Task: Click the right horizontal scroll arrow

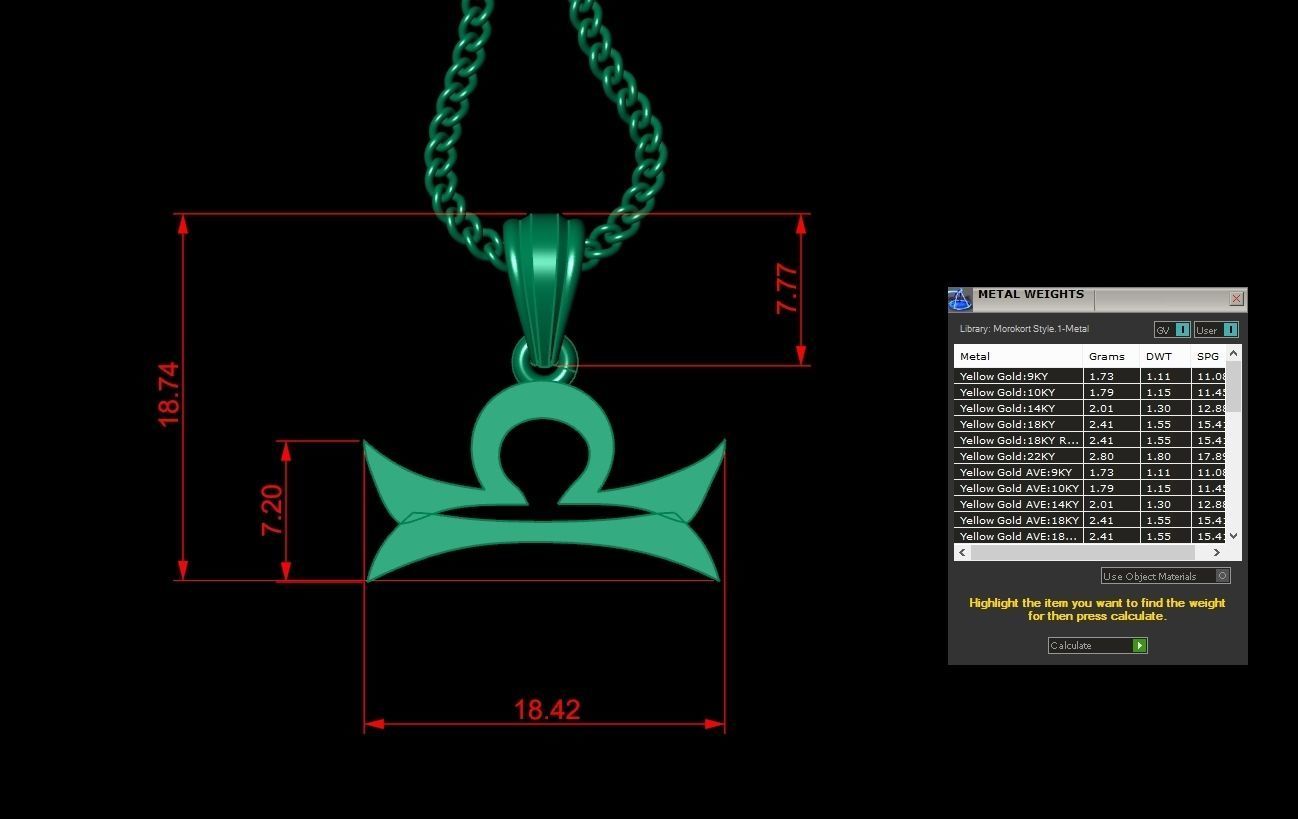Action: (1217, 552)
